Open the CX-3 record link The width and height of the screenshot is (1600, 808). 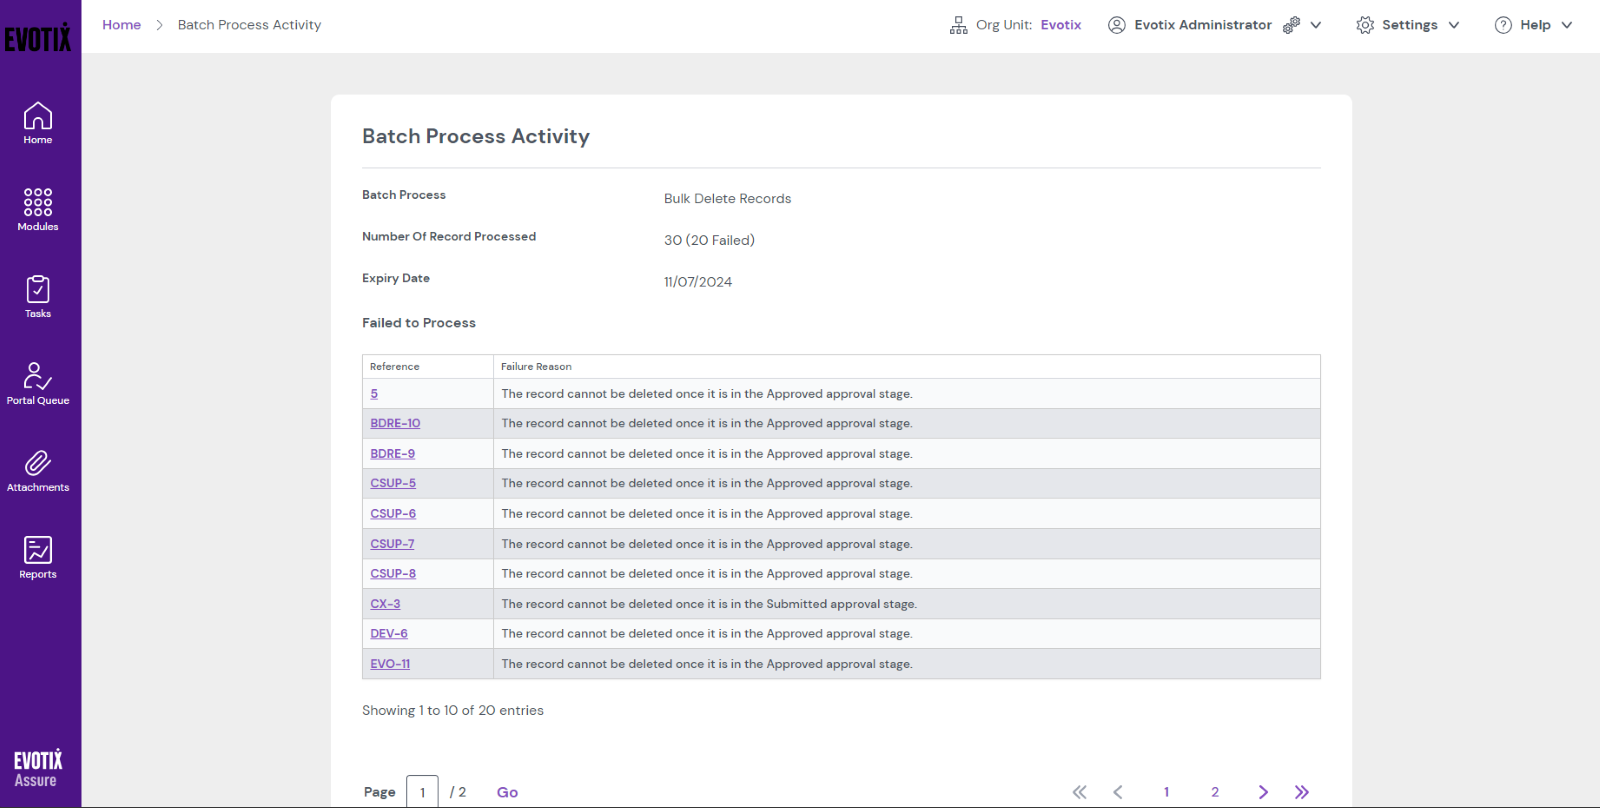point(385,604)
